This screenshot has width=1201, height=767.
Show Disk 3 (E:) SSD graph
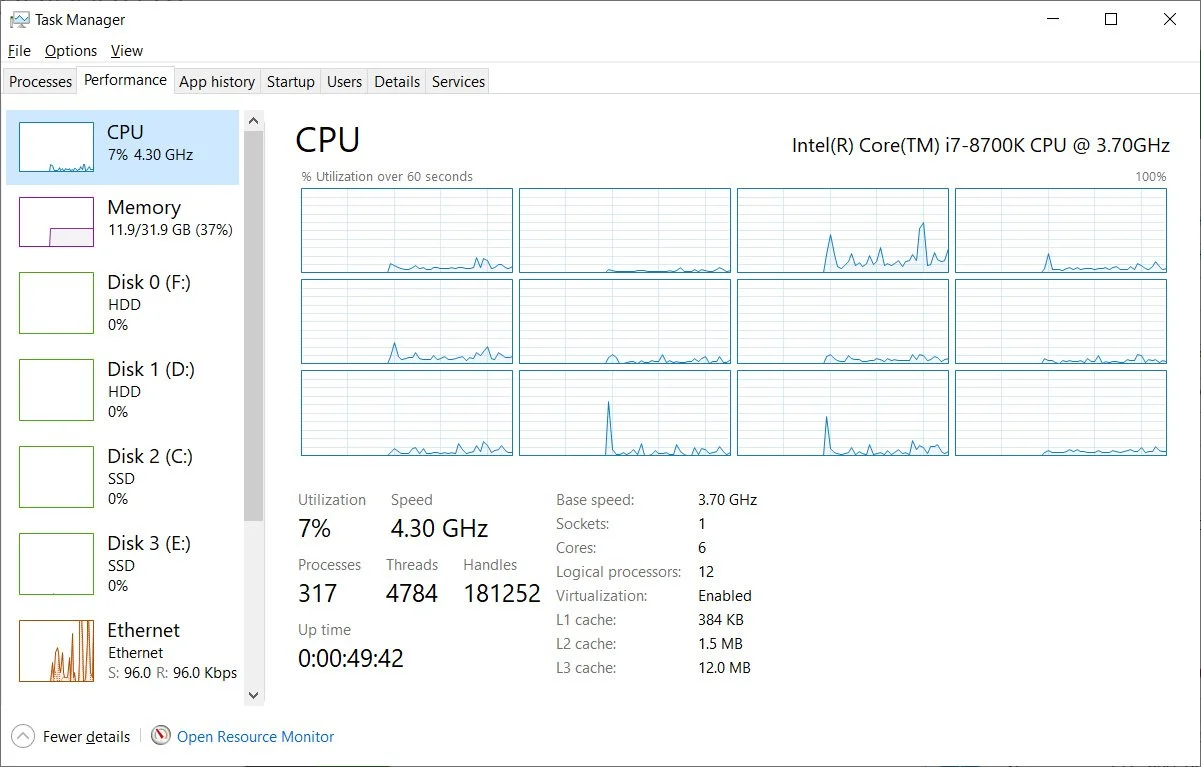tap(56, 564)
